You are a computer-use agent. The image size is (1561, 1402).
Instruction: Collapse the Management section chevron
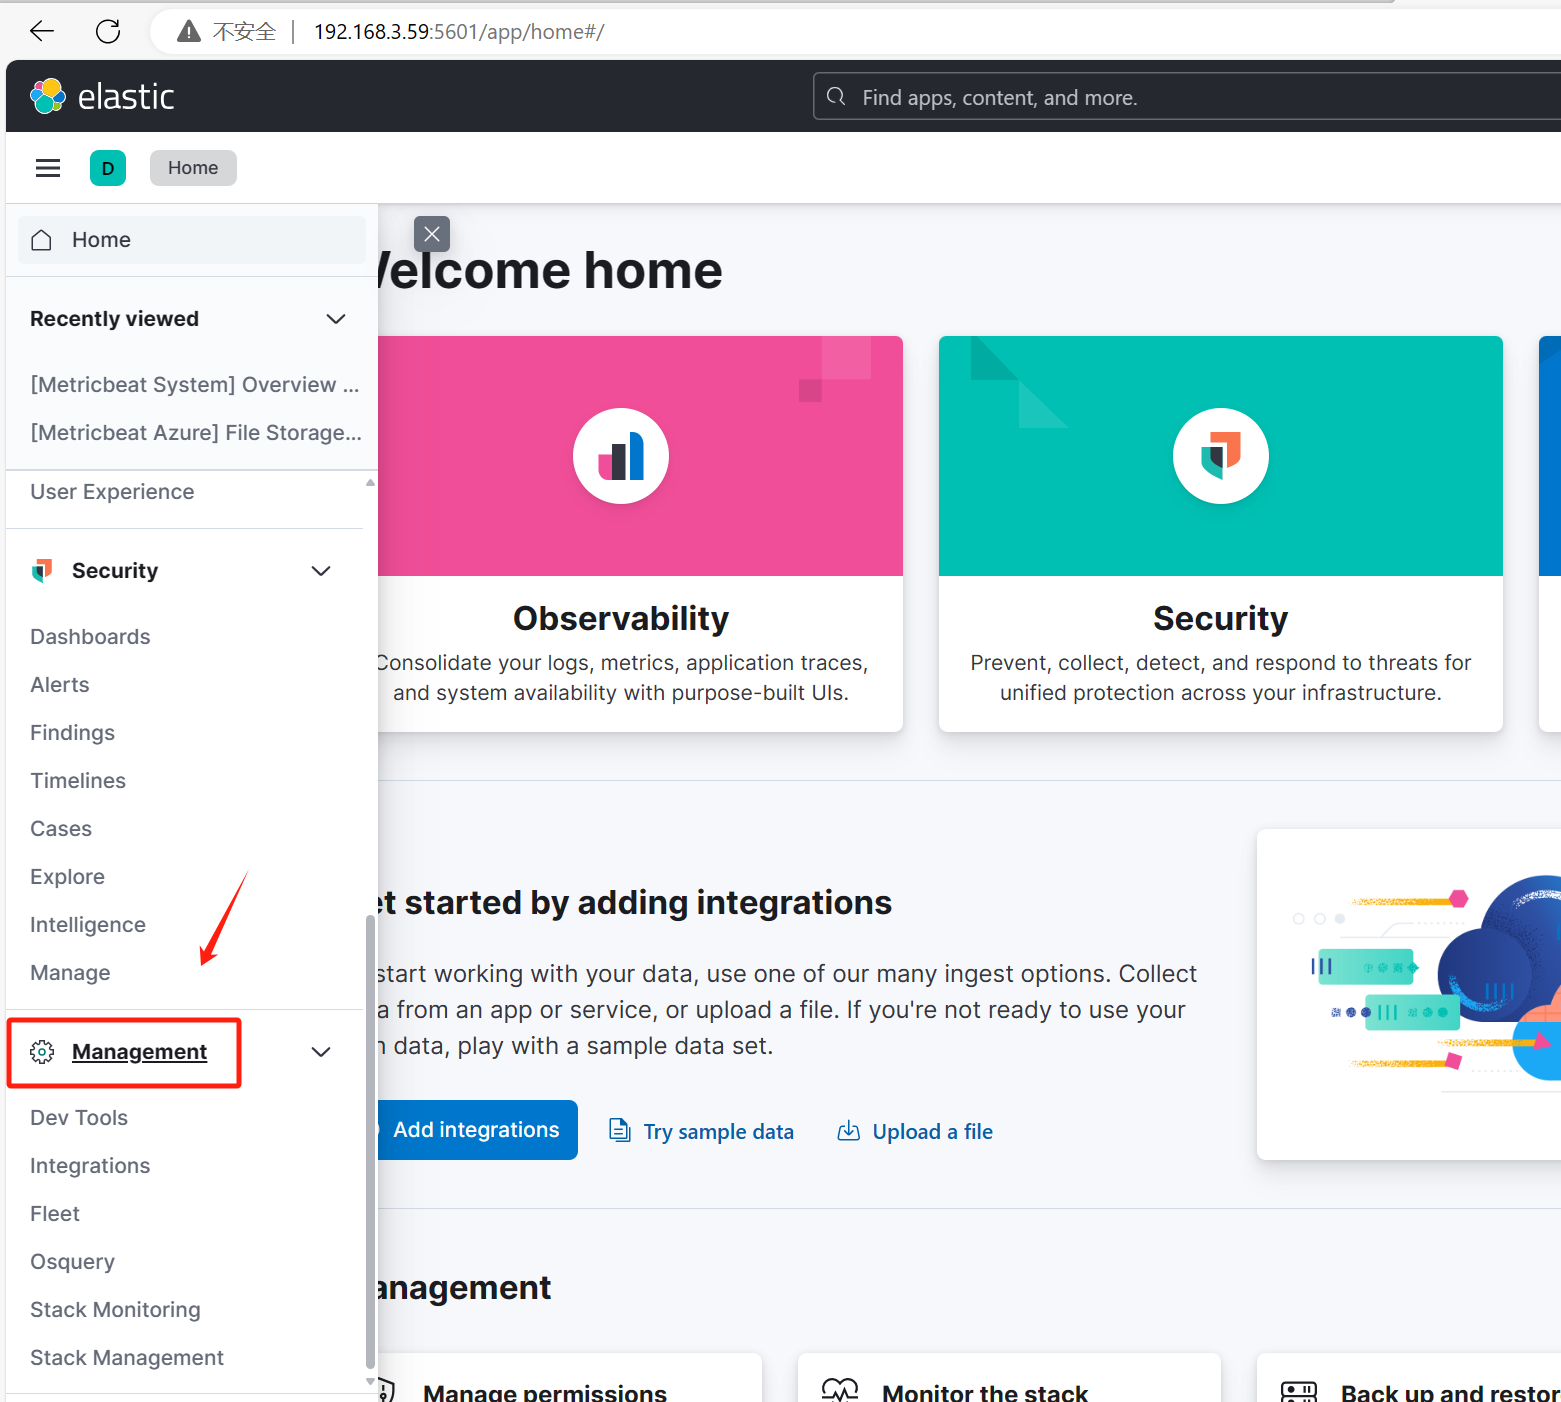[321, 1052]
